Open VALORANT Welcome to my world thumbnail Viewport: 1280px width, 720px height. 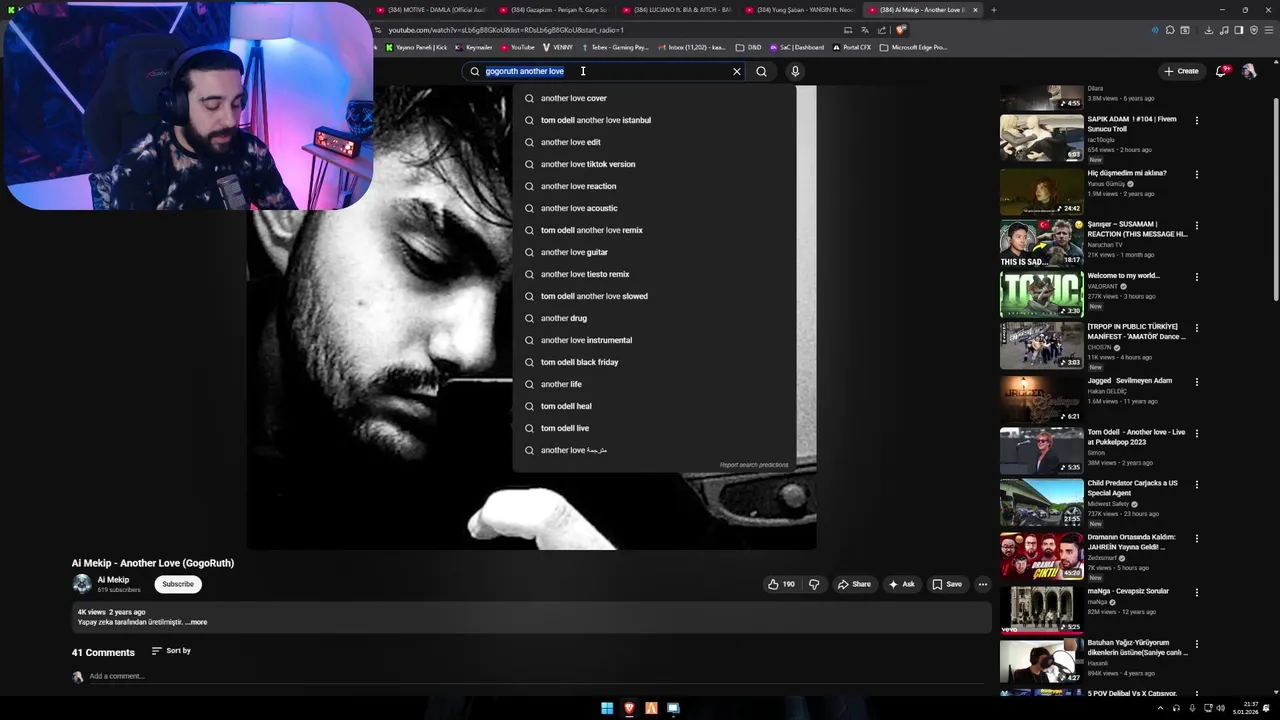[x=1041, y=294]
